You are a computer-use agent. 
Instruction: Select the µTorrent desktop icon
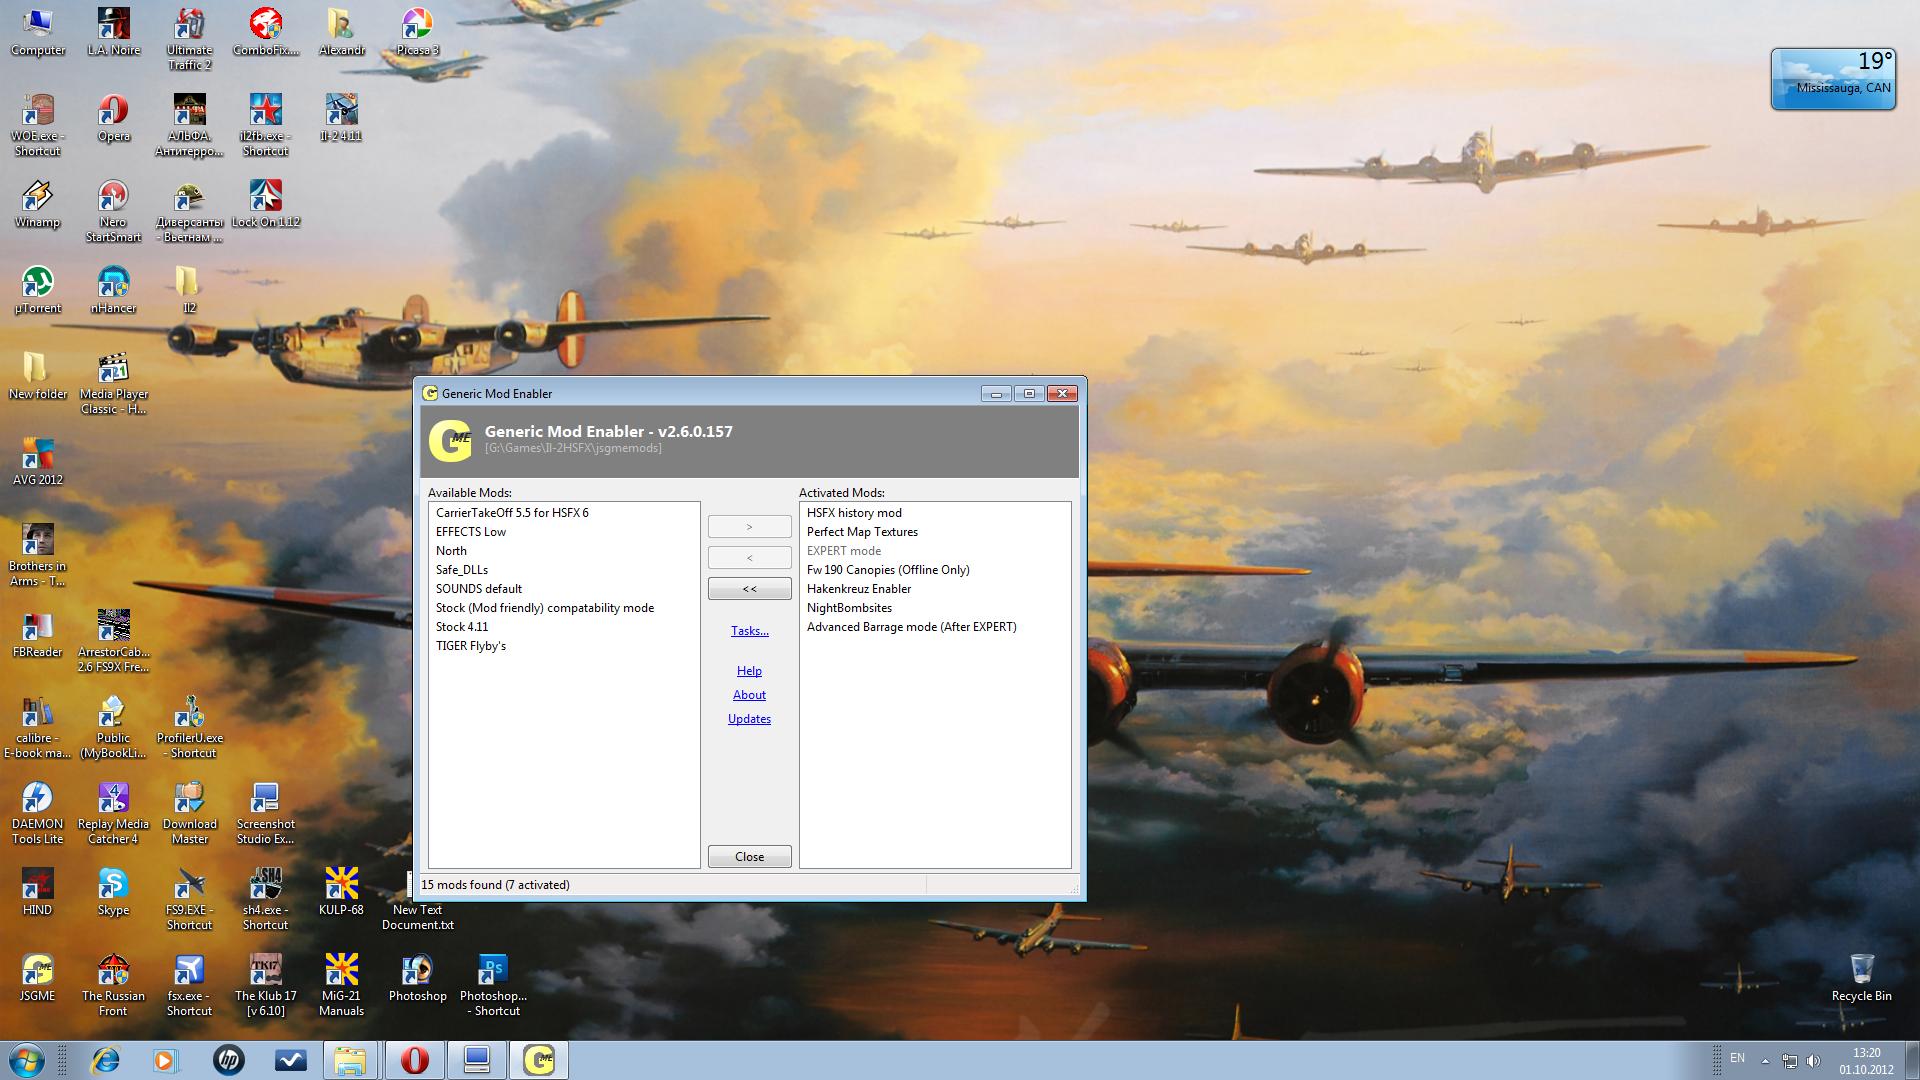37,283
